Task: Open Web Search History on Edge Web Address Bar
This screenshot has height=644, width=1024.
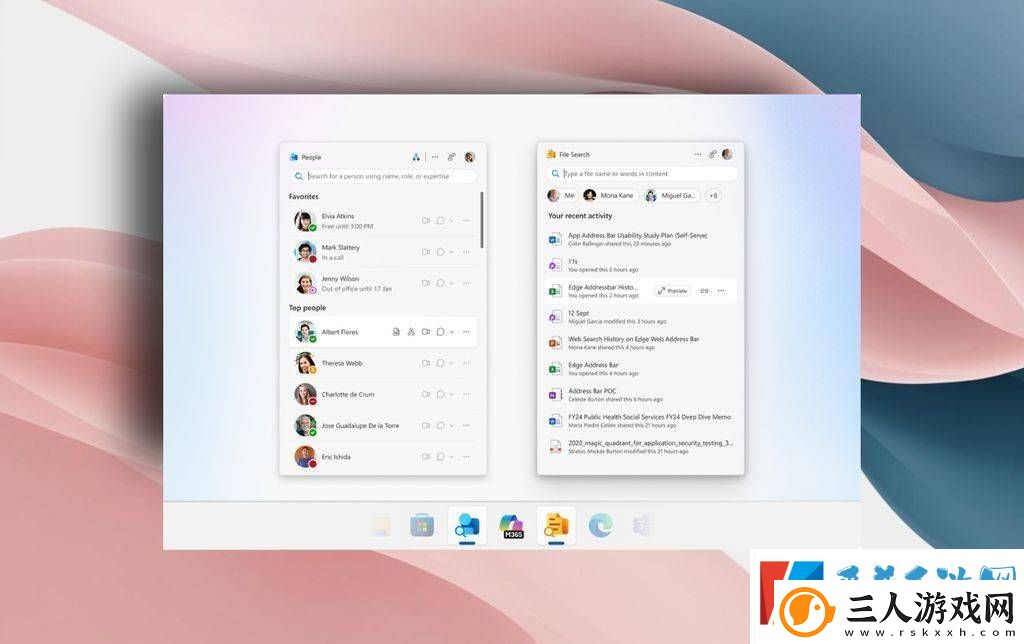Action: (641, 343)
